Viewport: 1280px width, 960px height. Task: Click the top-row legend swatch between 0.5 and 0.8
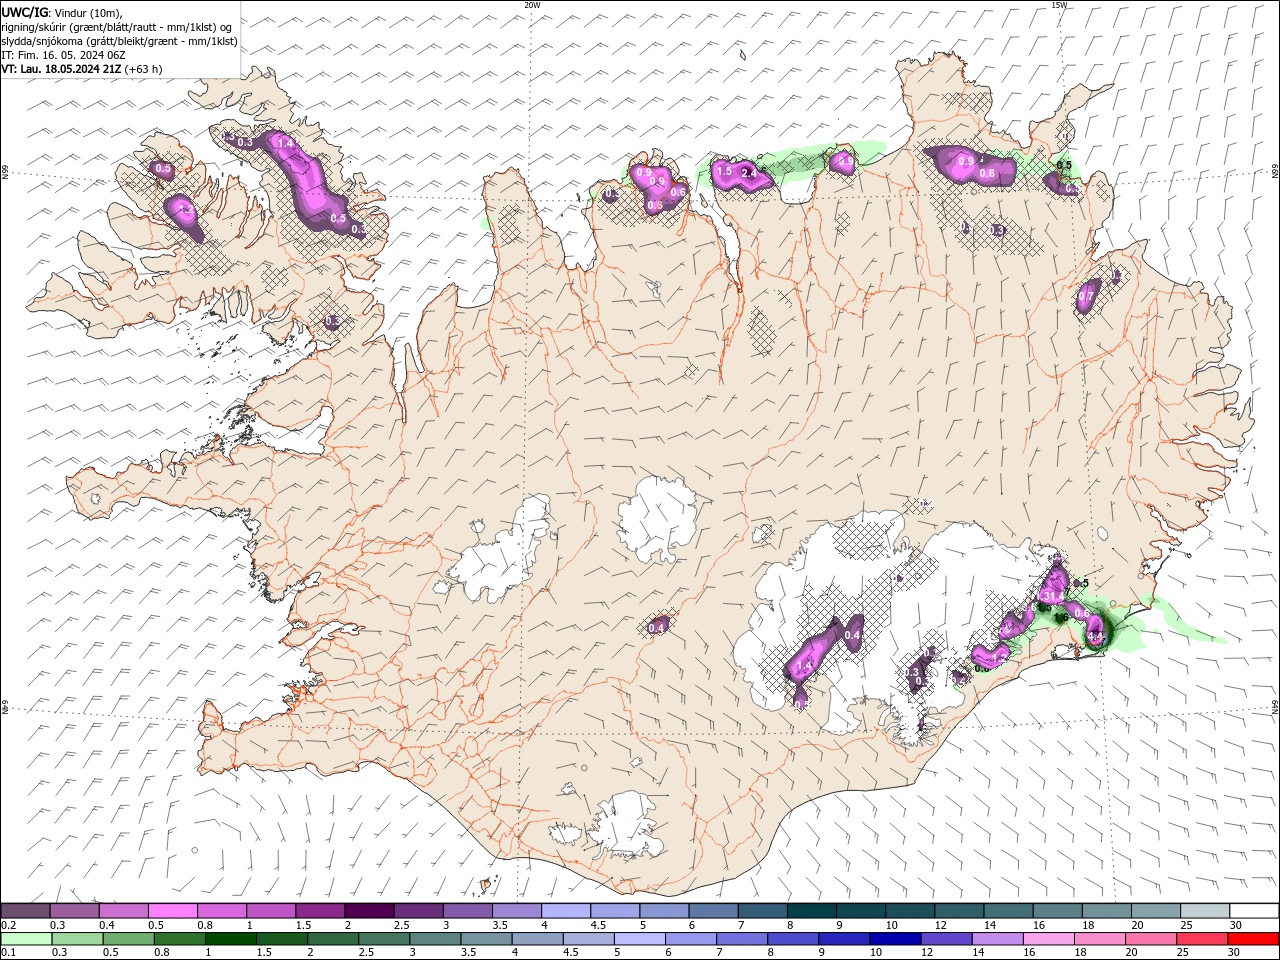point(173,911)
